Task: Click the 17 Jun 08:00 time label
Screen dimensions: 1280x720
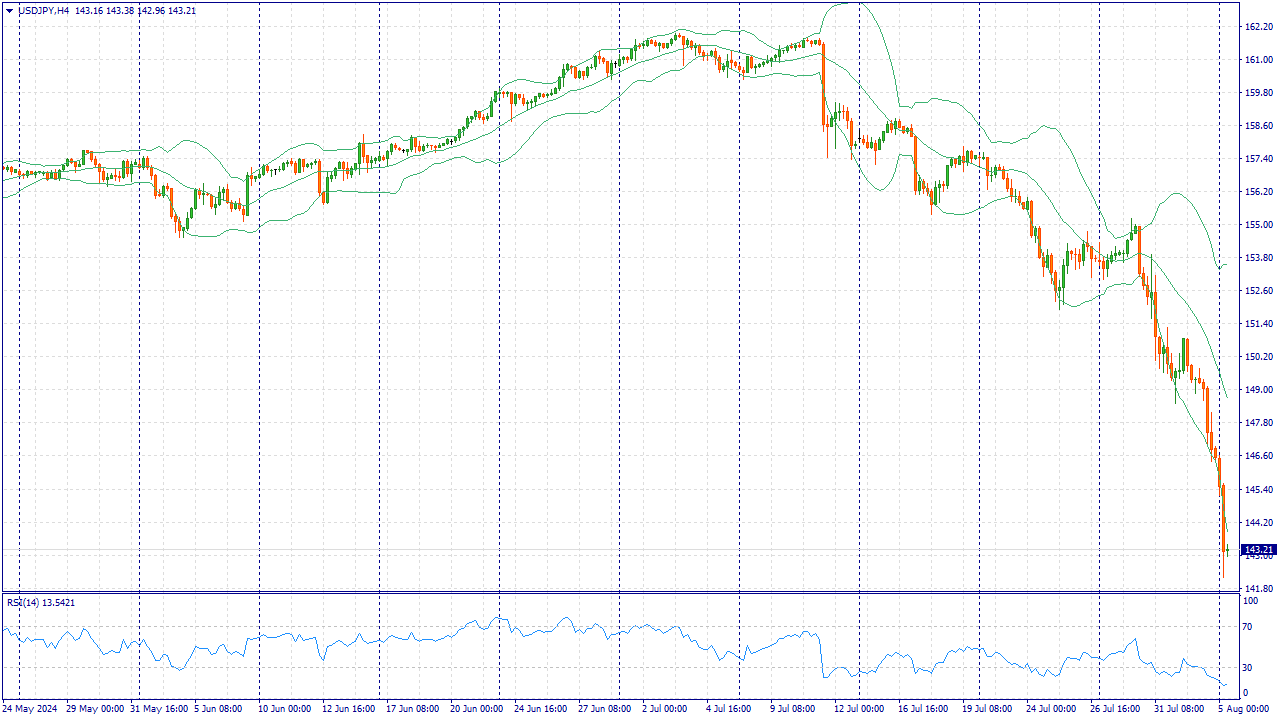Action: [x=413, y=709]
